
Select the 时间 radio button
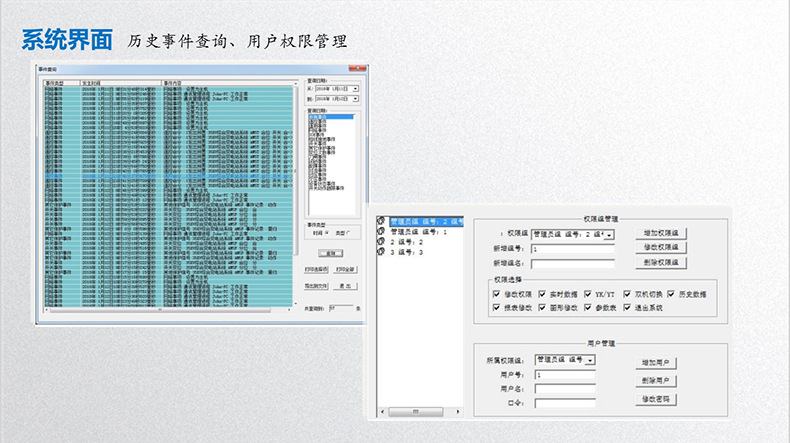pyautogui.click(x=327, y=233)
